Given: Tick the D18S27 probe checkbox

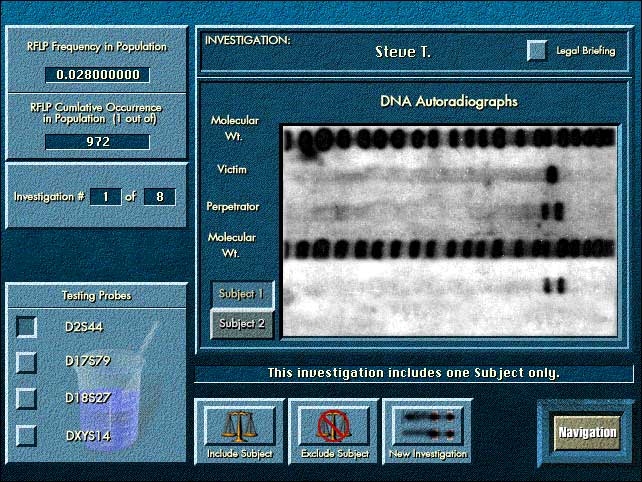Looking at the screenshot, I should tap(26, 398).
